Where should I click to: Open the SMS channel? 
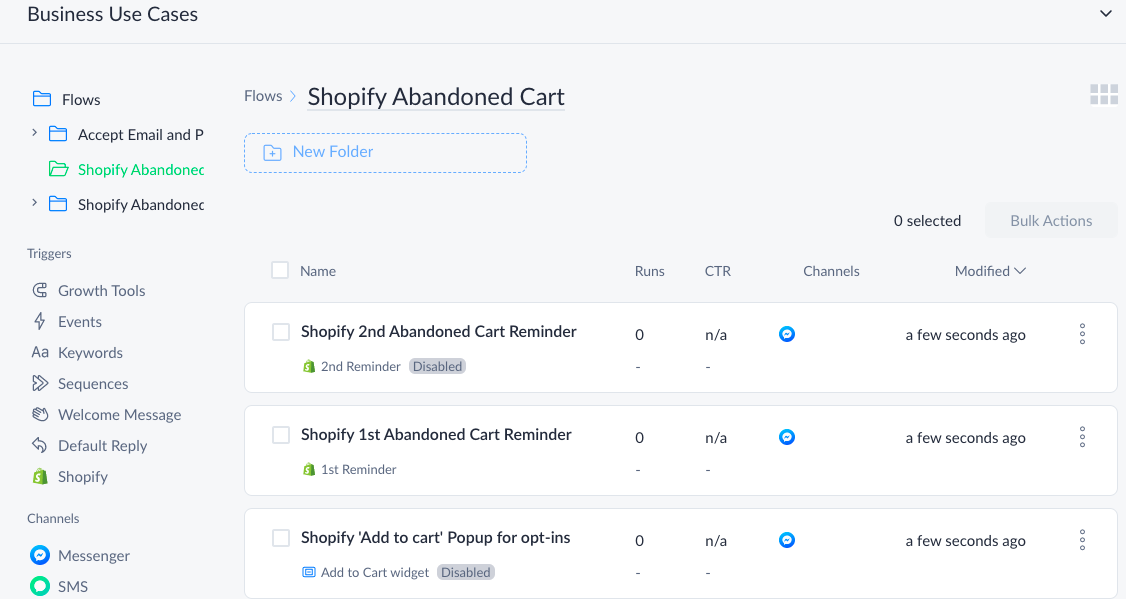[x=59, y=586]
